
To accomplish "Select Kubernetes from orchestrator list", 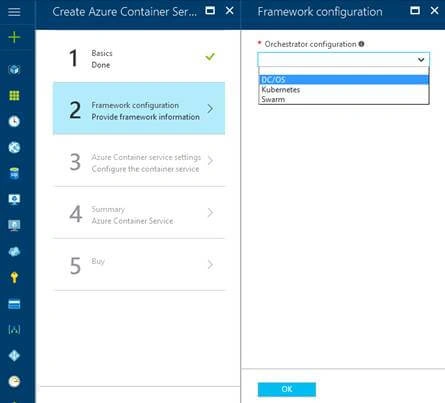I will (344, 90).
